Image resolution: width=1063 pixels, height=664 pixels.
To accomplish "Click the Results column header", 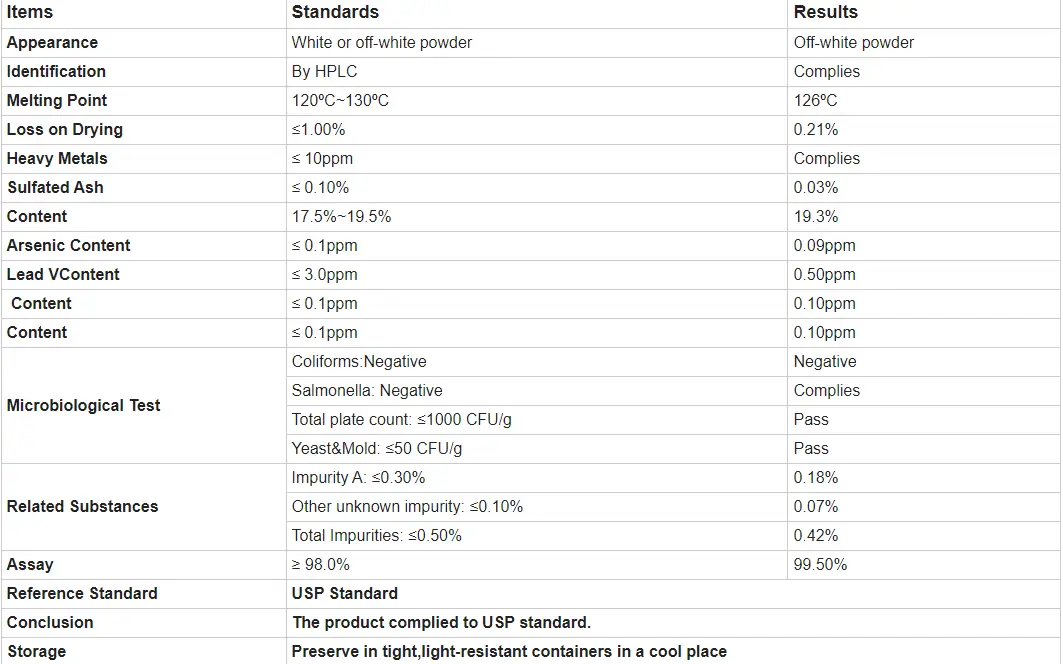I will (826, 13).
